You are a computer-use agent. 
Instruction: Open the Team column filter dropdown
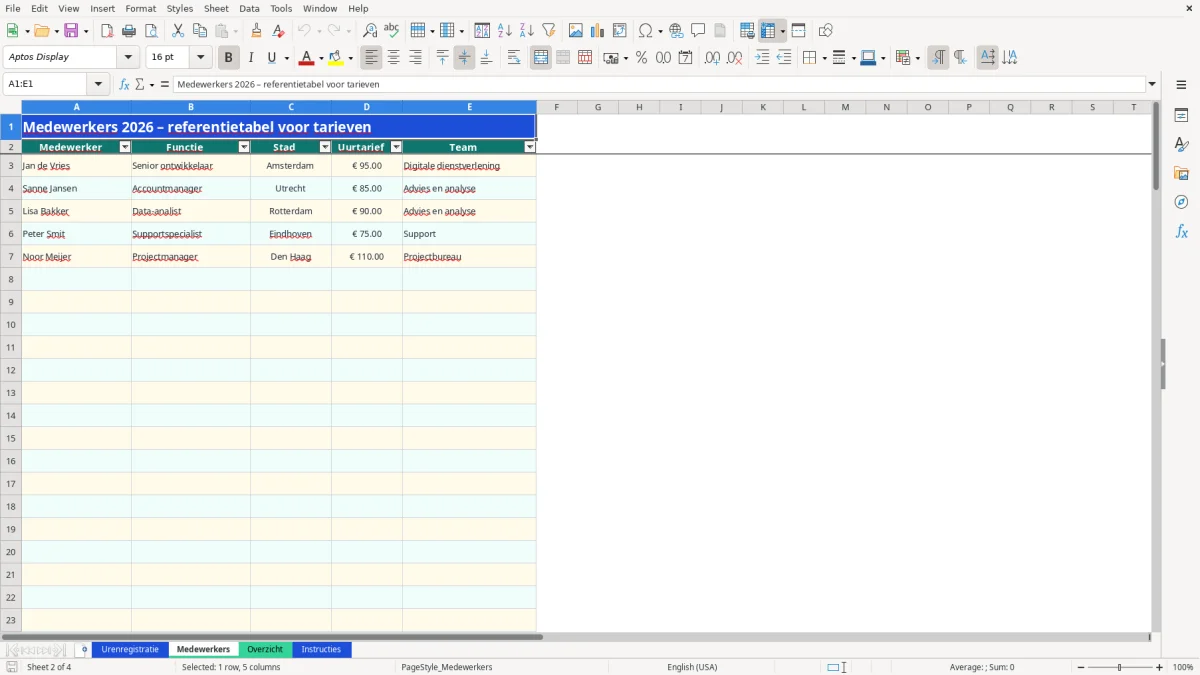[x=530, y=147]
